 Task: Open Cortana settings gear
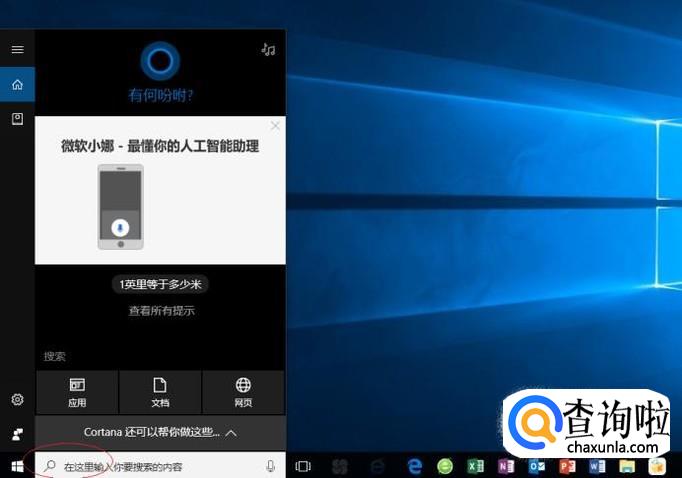point(17,399)
